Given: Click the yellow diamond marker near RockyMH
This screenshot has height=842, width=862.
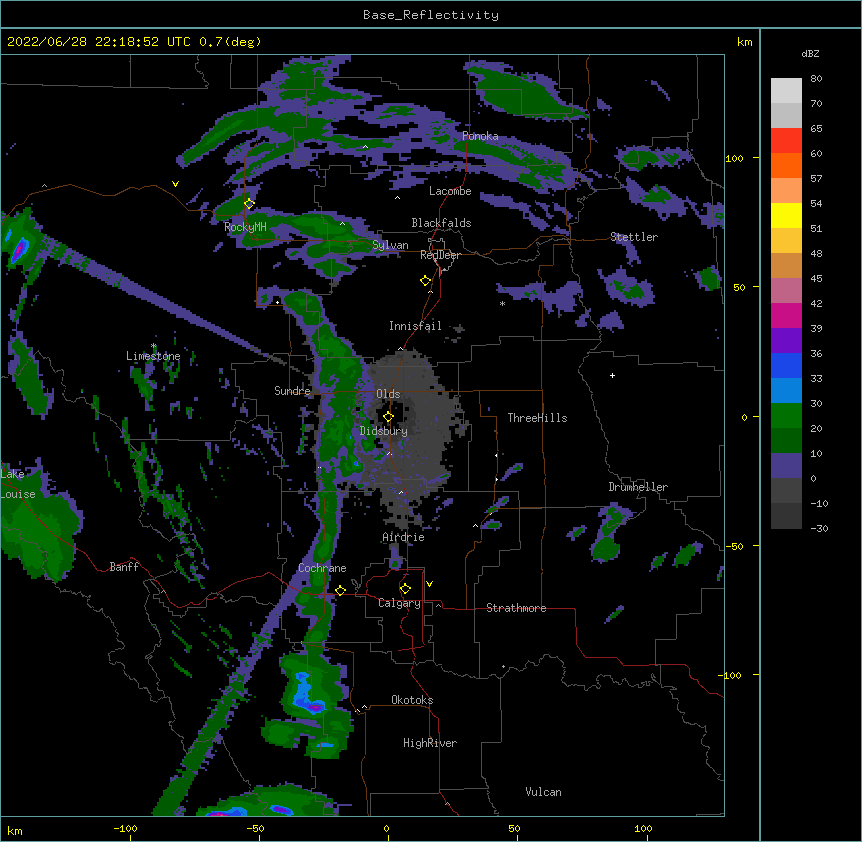Looking at the screenshot, I should pyautogui.click(x=249, y=204).
